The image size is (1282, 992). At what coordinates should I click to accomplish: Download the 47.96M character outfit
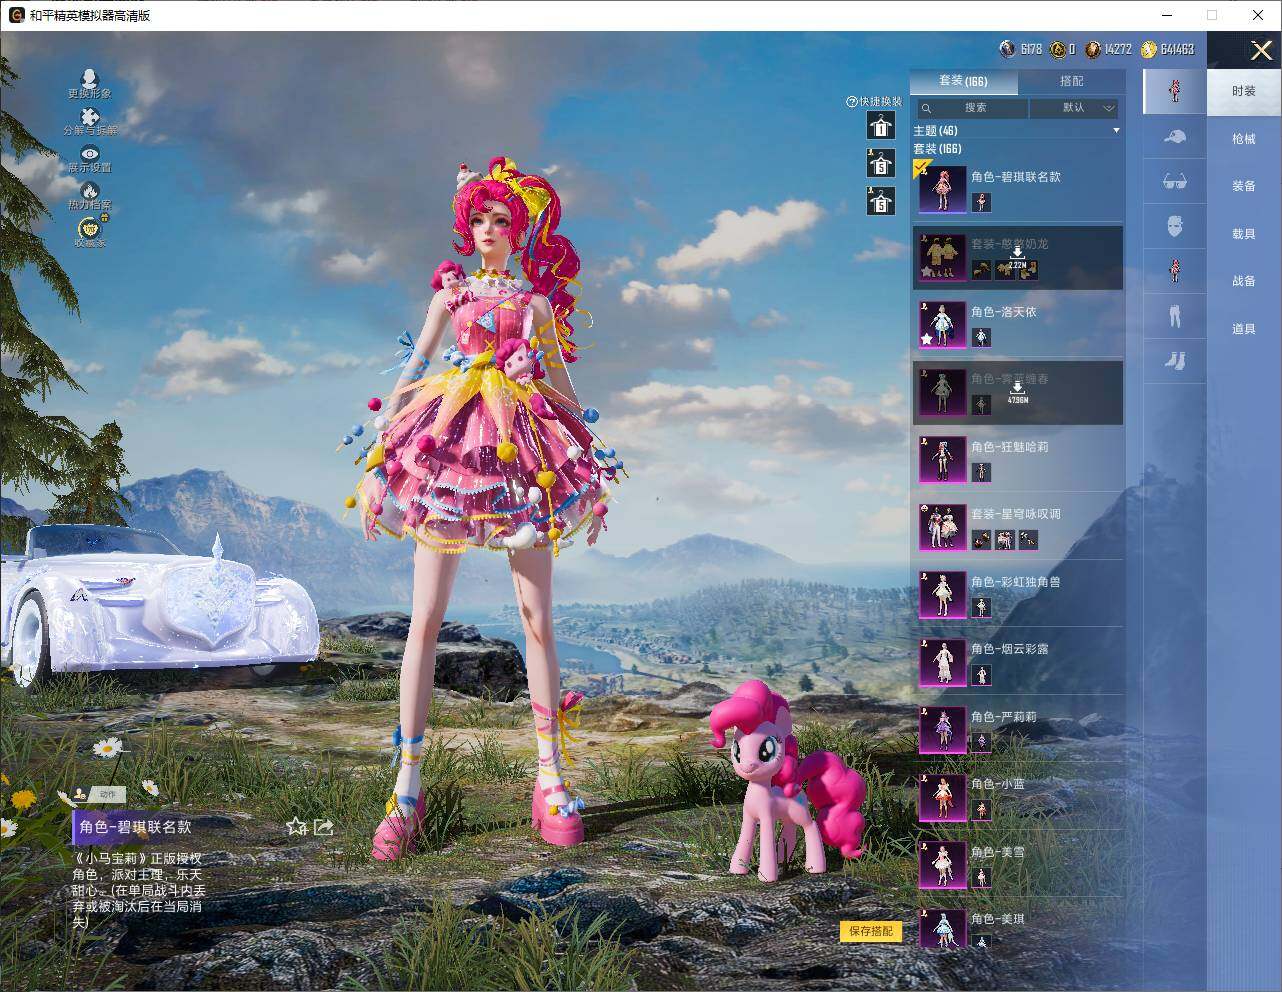(x=1017, y=393)
